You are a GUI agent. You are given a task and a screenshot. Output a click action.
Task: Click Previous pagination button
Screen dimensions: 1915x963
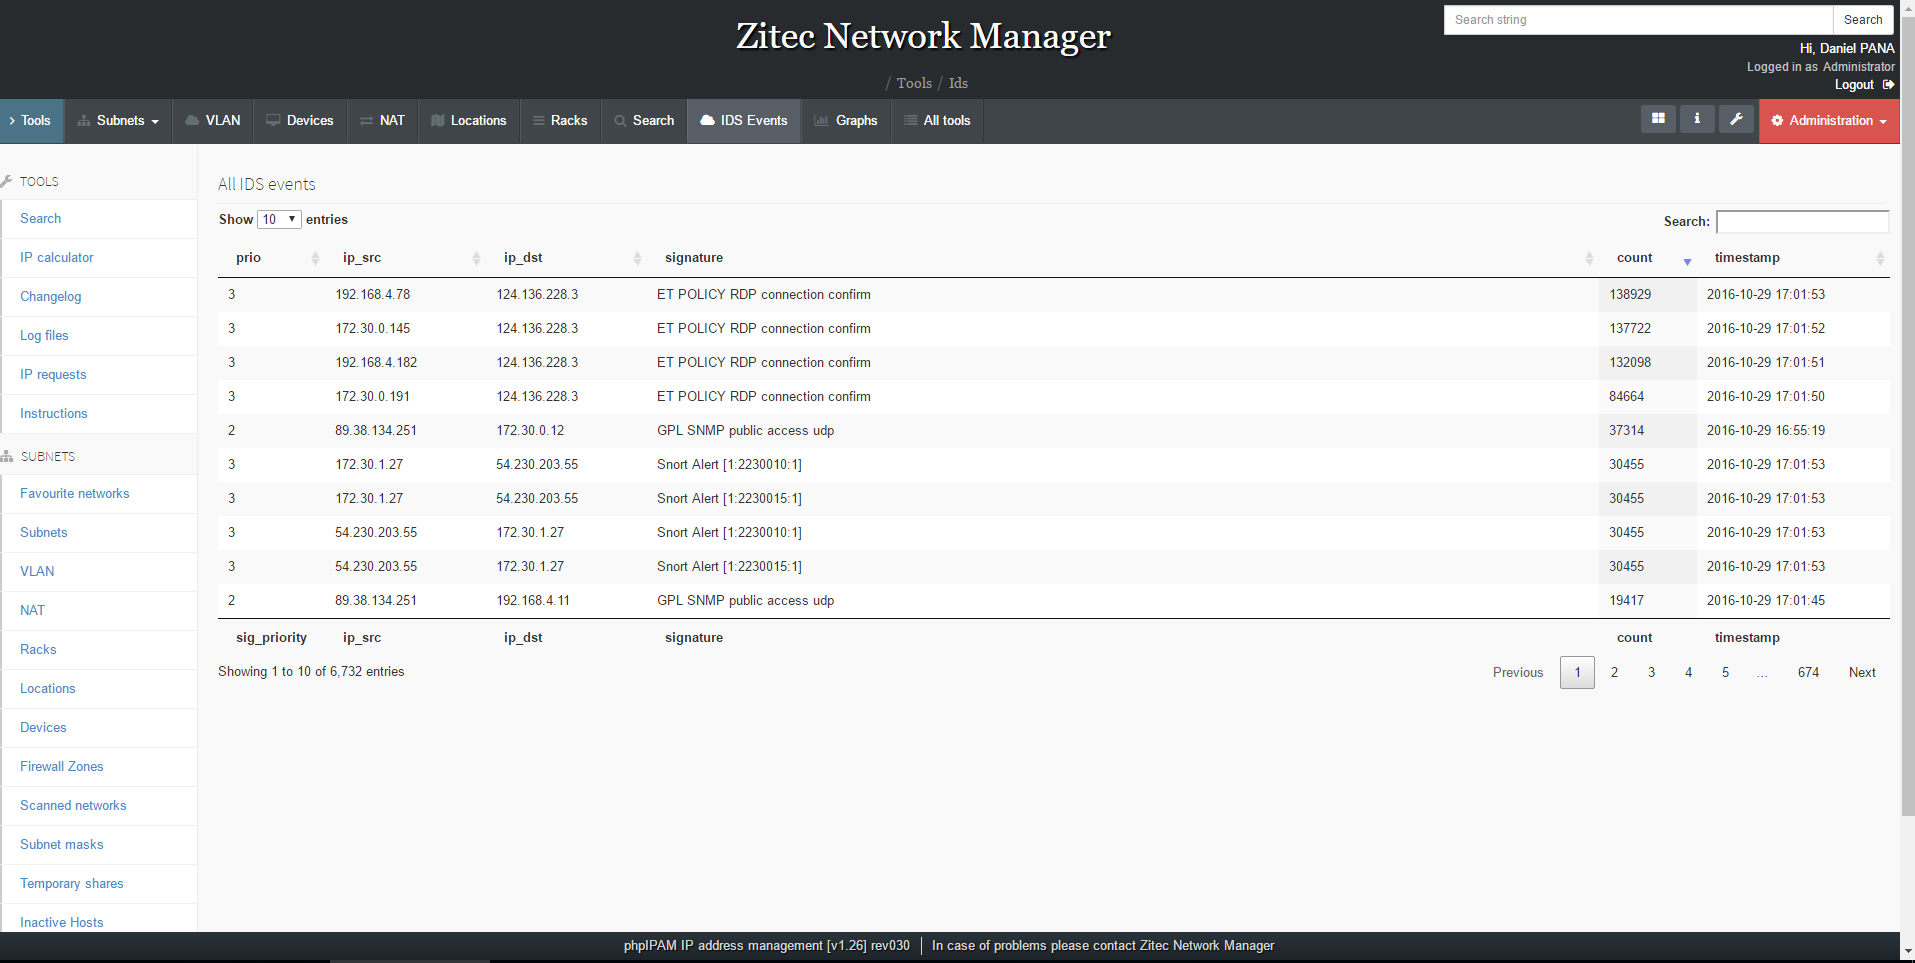(x=1518, y=672)
